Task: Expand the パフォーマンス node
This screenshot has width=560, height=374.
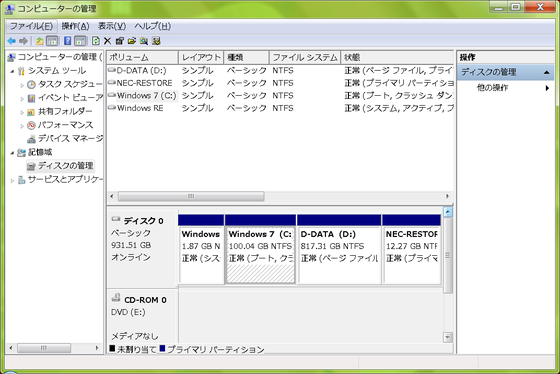Action: [22, 126]
